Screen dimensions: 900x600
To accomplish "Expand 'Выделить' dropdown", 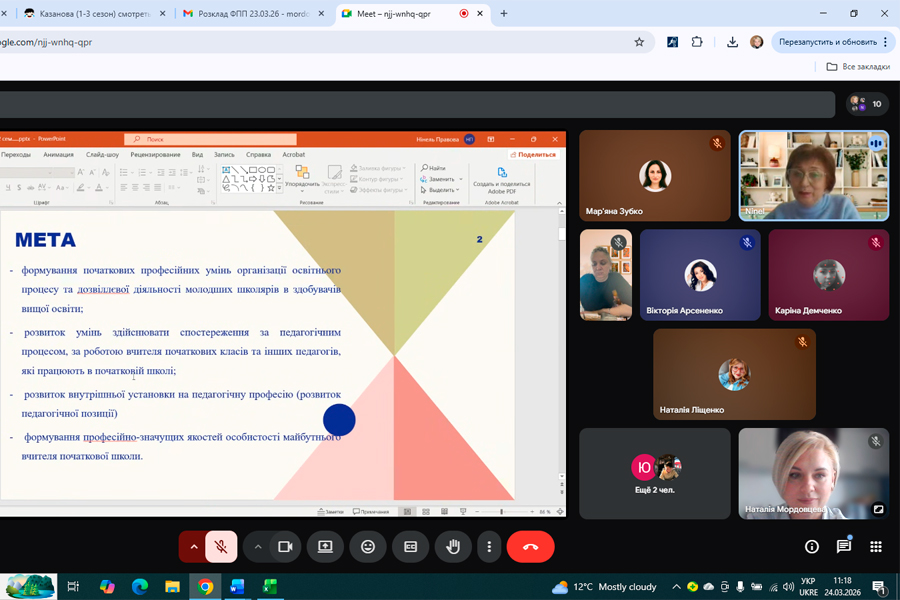I will coord(459,189).
